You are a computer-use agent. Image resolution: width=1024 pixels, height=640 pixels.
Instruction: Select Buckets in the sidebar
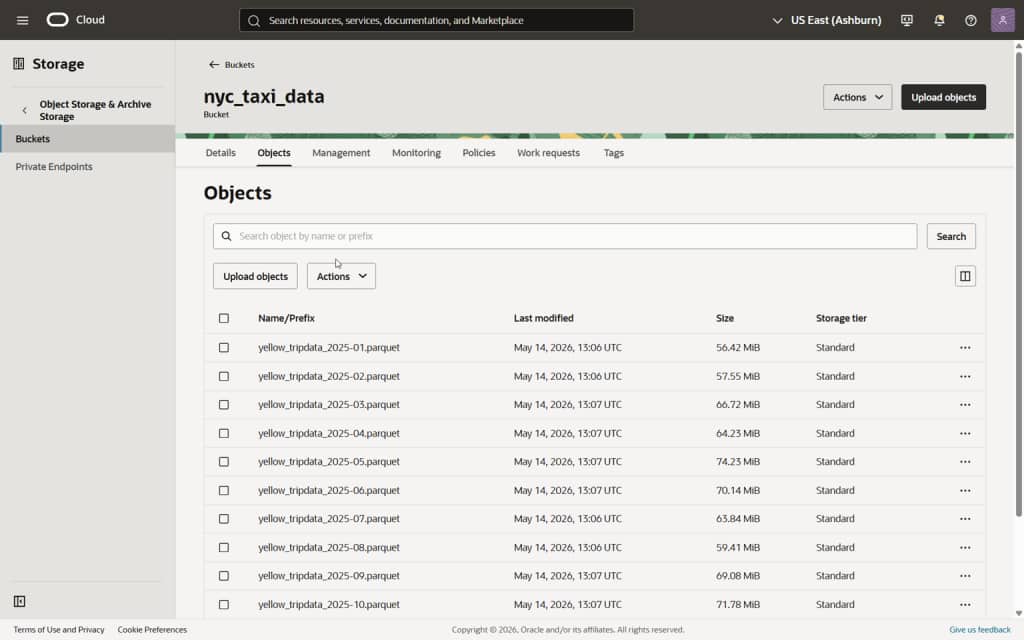click(88, 138)
